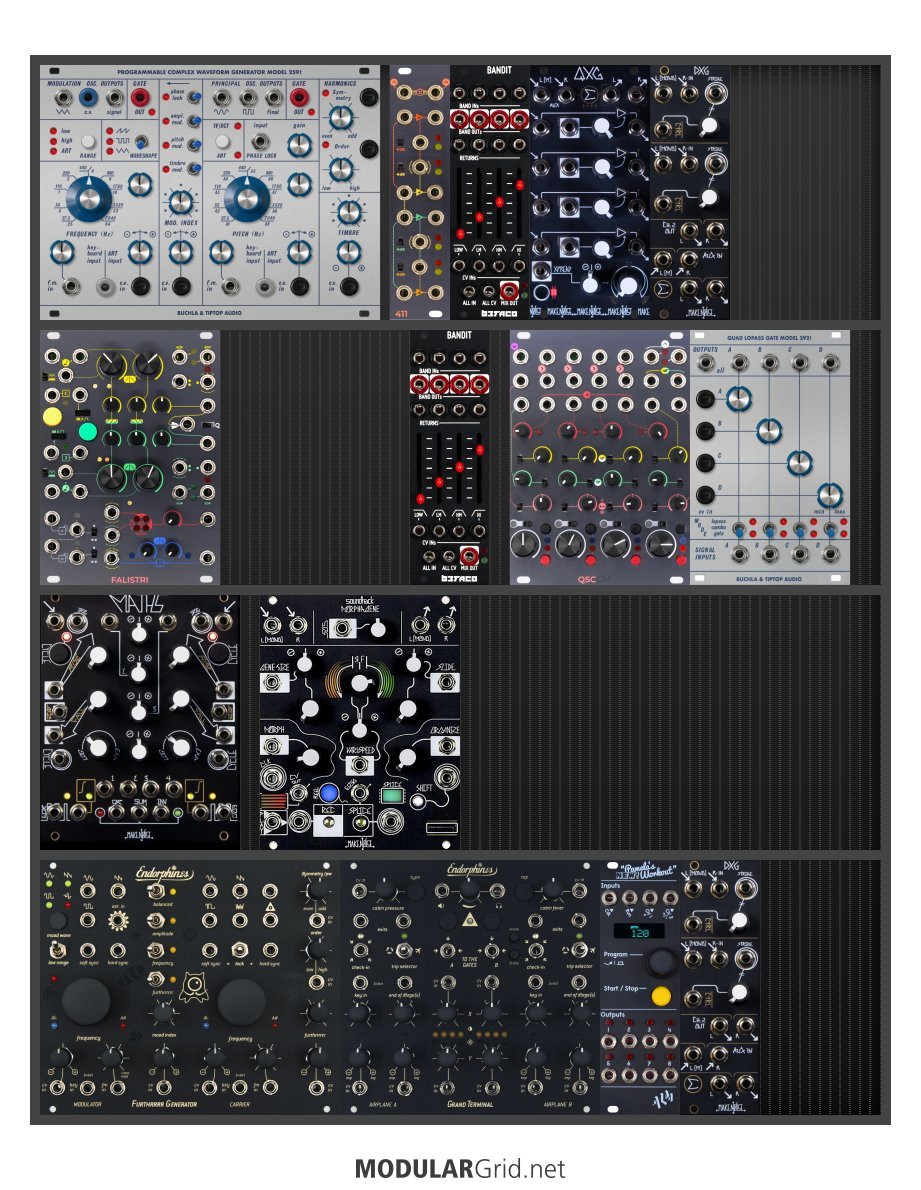Adjust the Timbre knob on the 259t
921x1190 pixels.
point(348,212)
